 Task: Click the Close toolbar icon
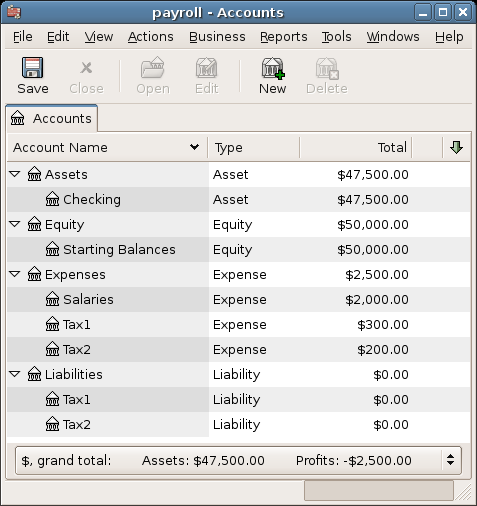[86, 68]
